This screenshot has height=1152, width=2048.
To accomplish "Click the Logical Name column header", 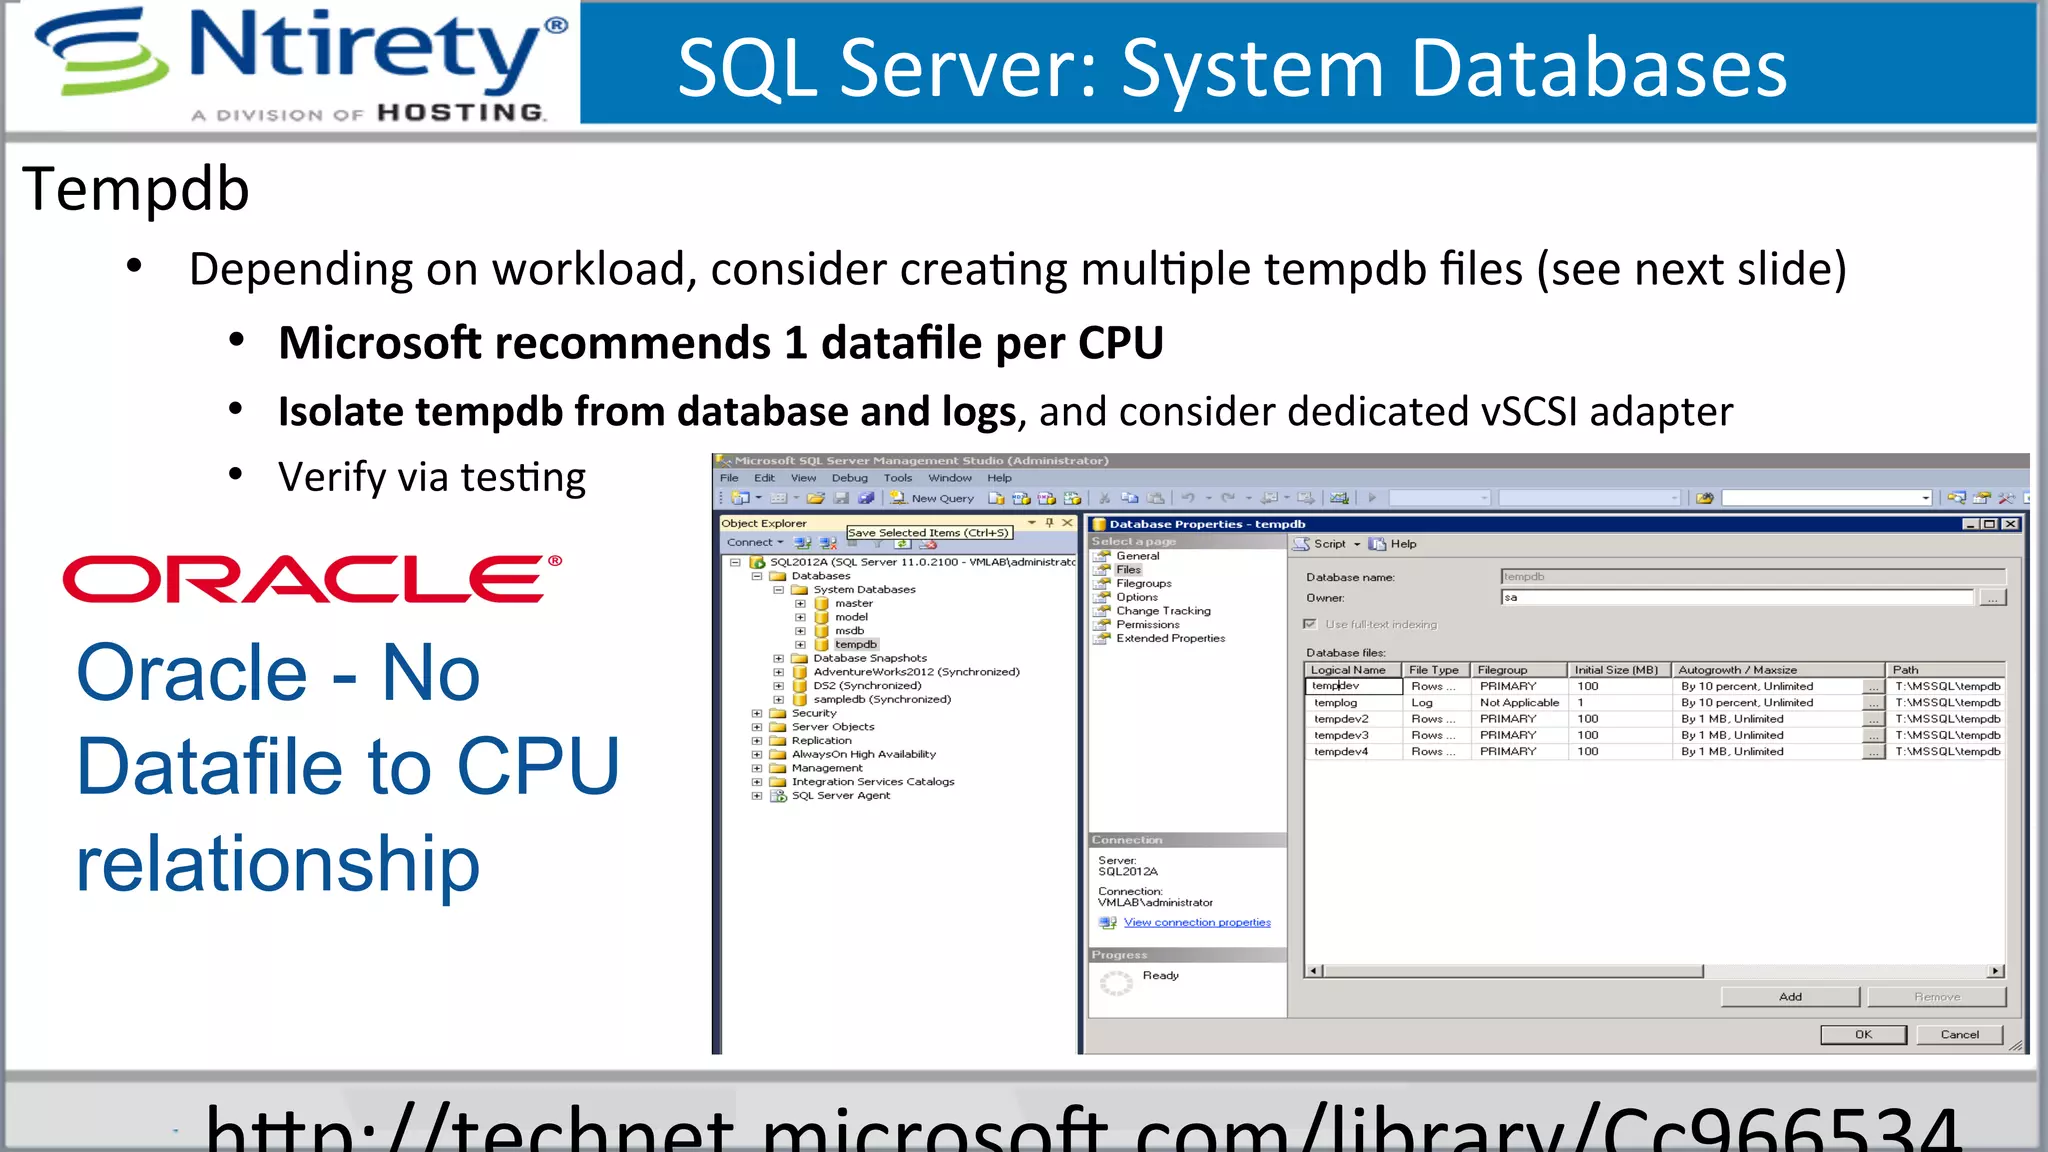I will pyautogui.click(x=1354, y=670).
